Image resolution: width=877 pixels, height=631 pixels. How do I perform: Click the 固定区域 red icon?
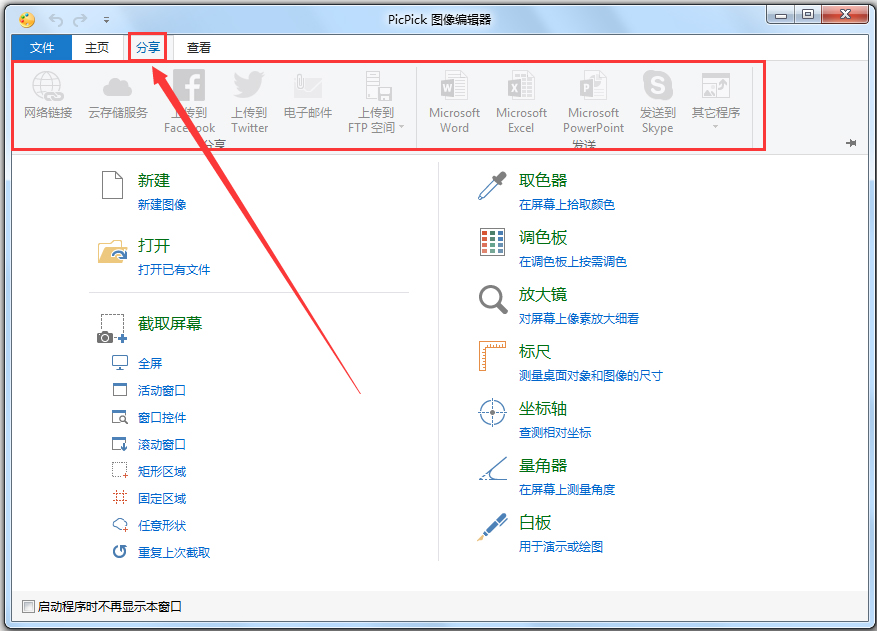point(120,497)
